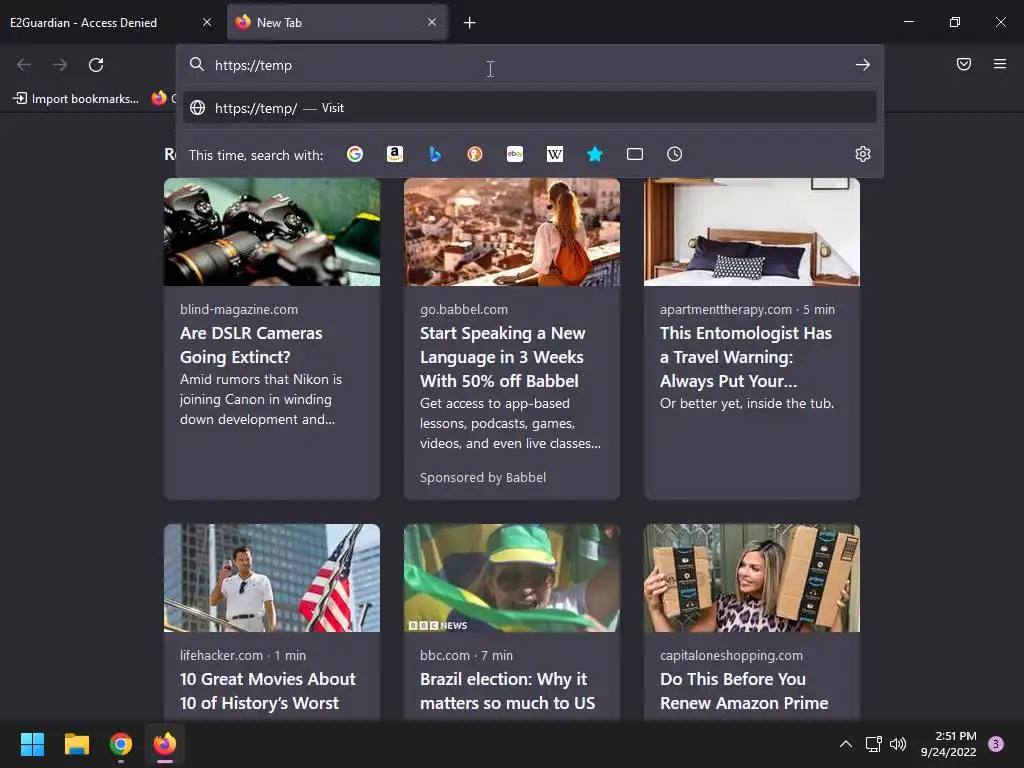Reload the current page
Viewport: 1024px width, 768px height.
click(x=96, y=65)
